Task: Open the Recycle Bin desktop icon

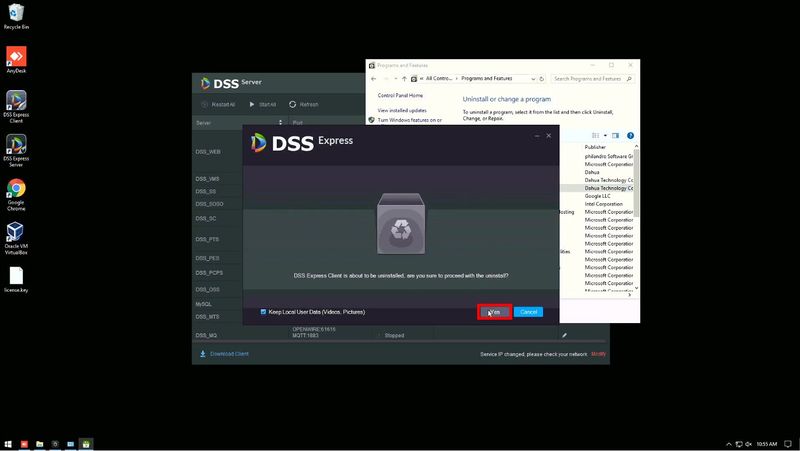Action: pos(16,17)
